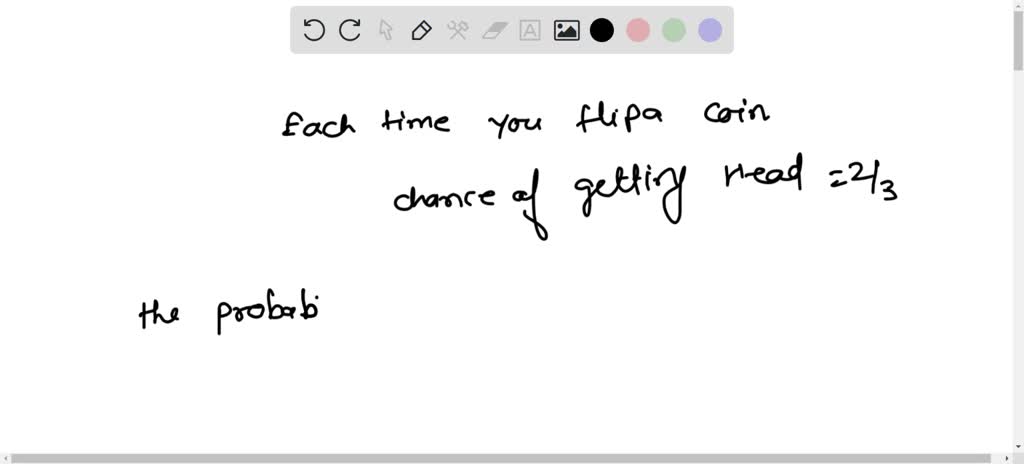The width and height of the screenshot is (1024, 464).
Task: Switch ink color to green
Action: point(674,30)
